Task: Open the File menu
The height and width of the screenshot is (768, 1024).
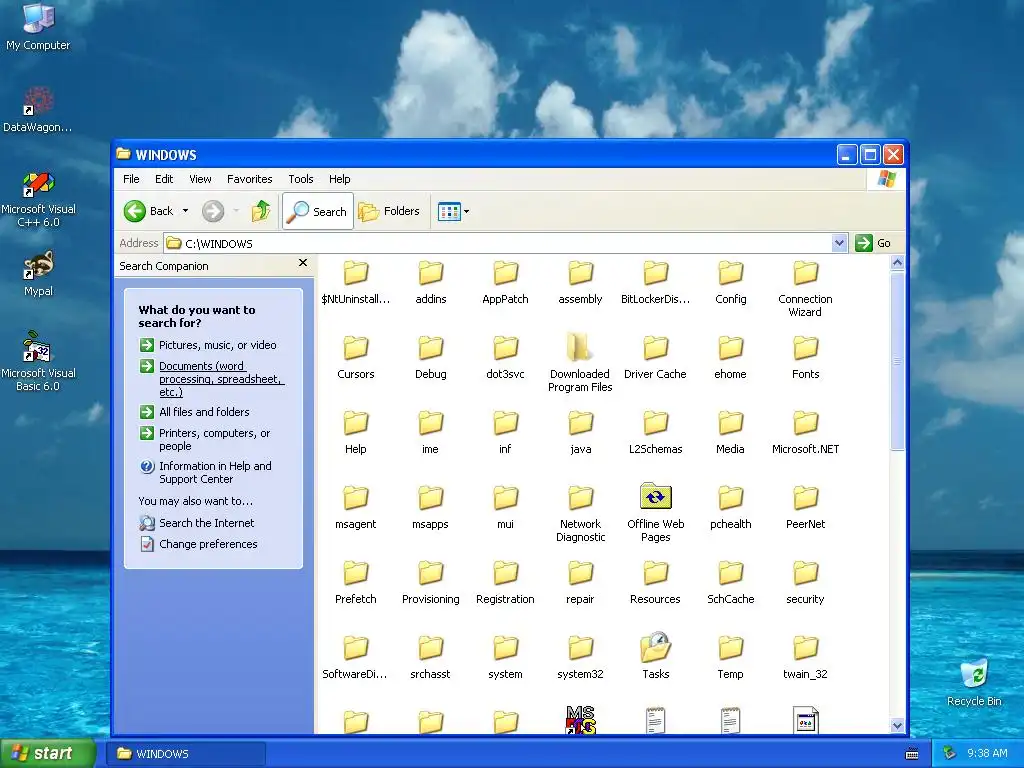Action: [131, 179]
